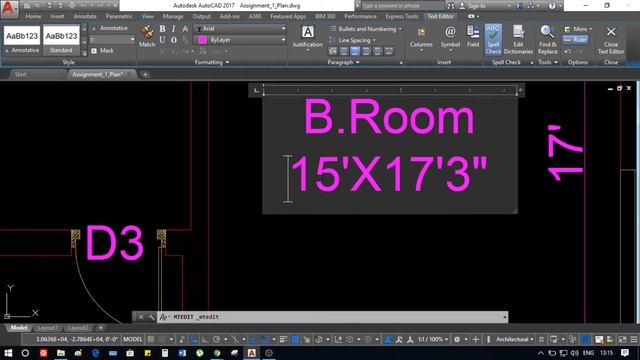The height and width of the screenshot is (360, 640).
Task: Click the left paragraph alignment icon
Action: pos(344,51)
